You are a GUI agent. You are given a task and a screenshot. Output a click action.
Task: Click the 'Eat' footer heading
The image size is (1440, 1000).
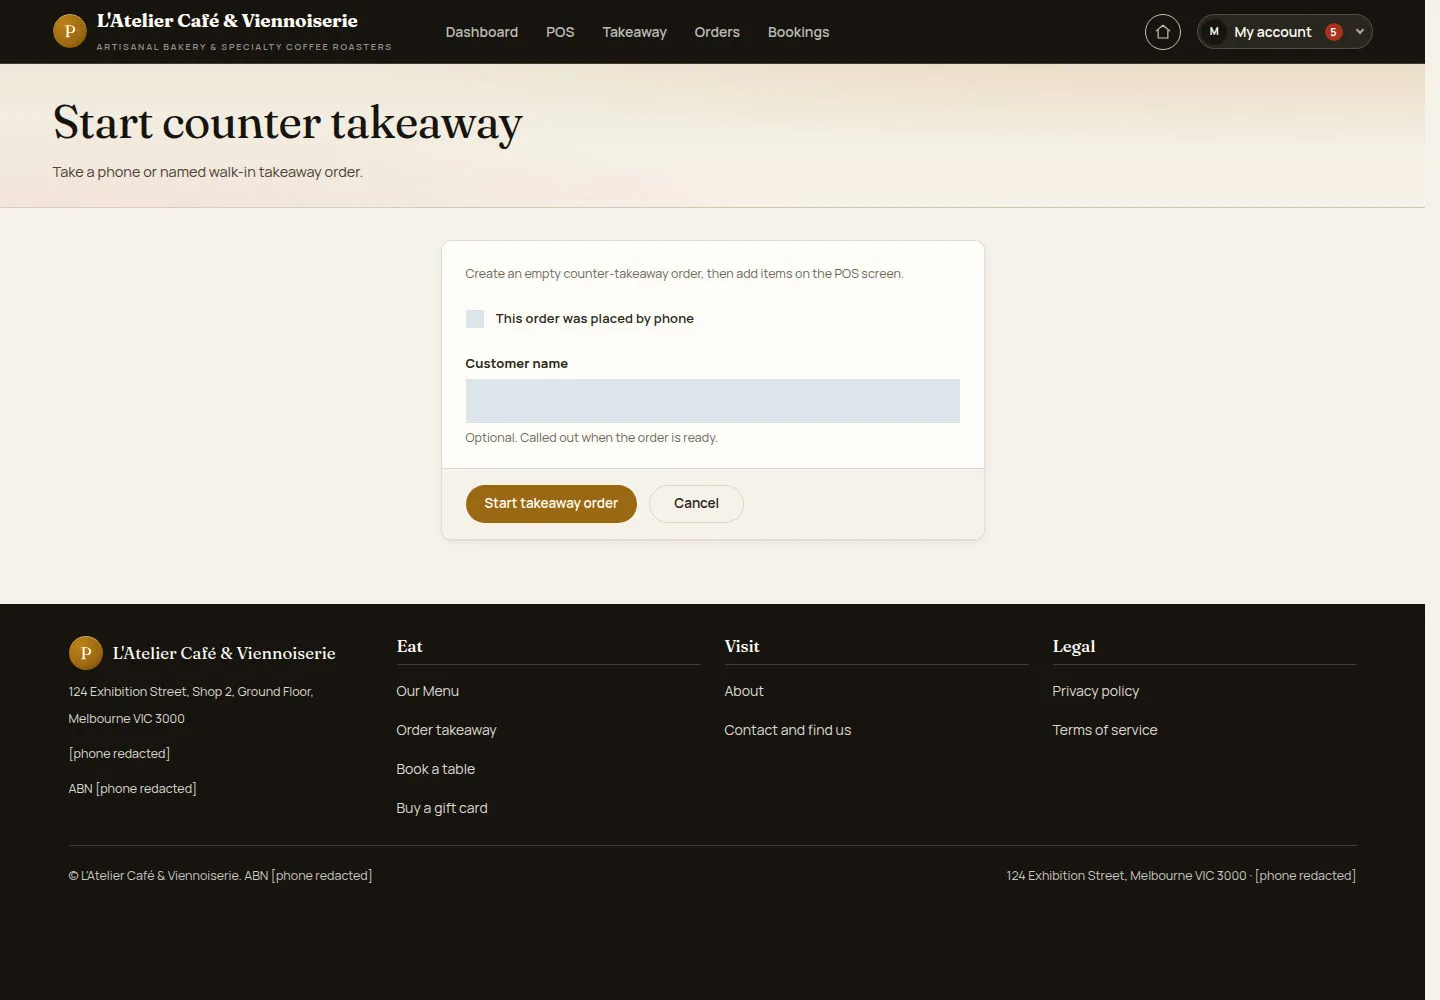coord(409,647)
